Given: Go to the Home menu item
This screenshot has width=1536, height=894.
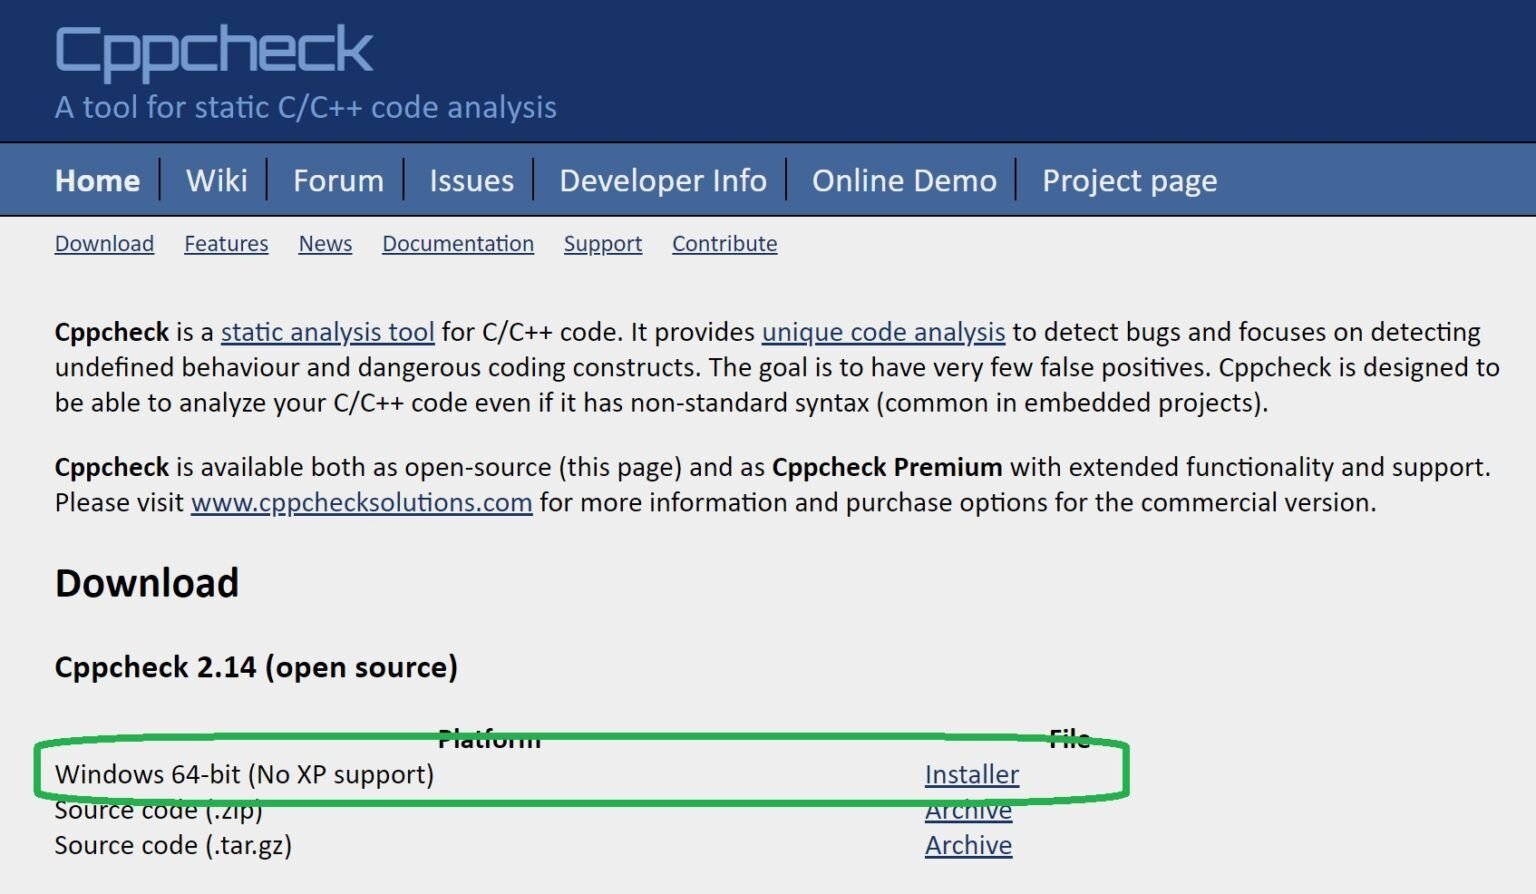Looking at the screenshot, I should 97,180.
